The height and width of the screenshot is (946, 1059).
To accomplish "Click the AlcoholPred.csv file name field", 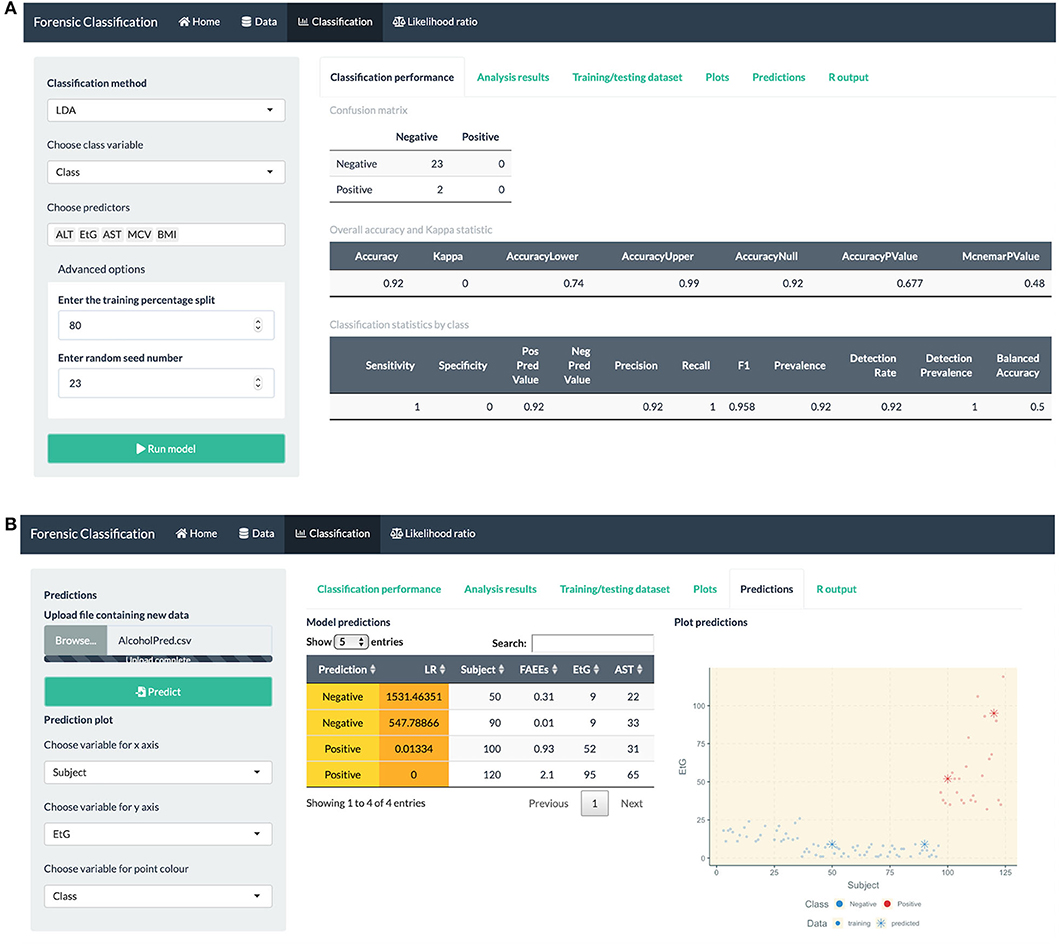I will [x=189, y=640].
